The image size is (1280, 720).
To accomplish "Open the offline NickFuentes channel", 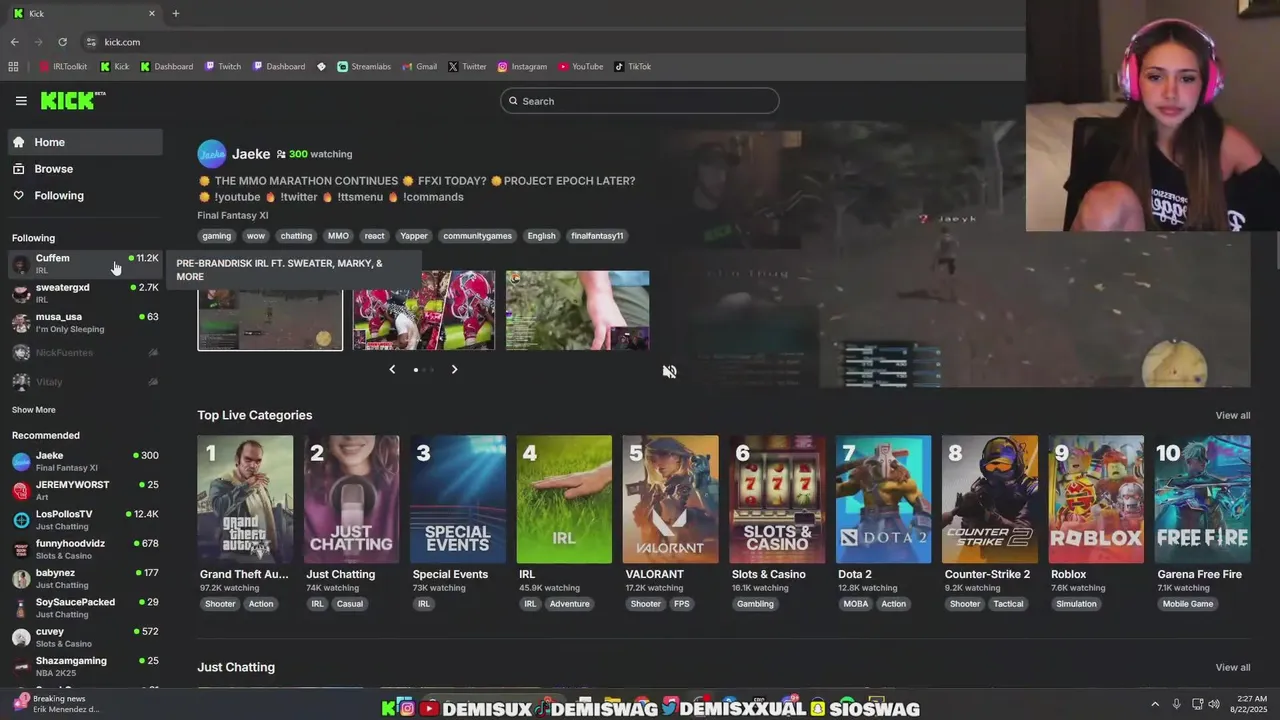I will 85,353.
